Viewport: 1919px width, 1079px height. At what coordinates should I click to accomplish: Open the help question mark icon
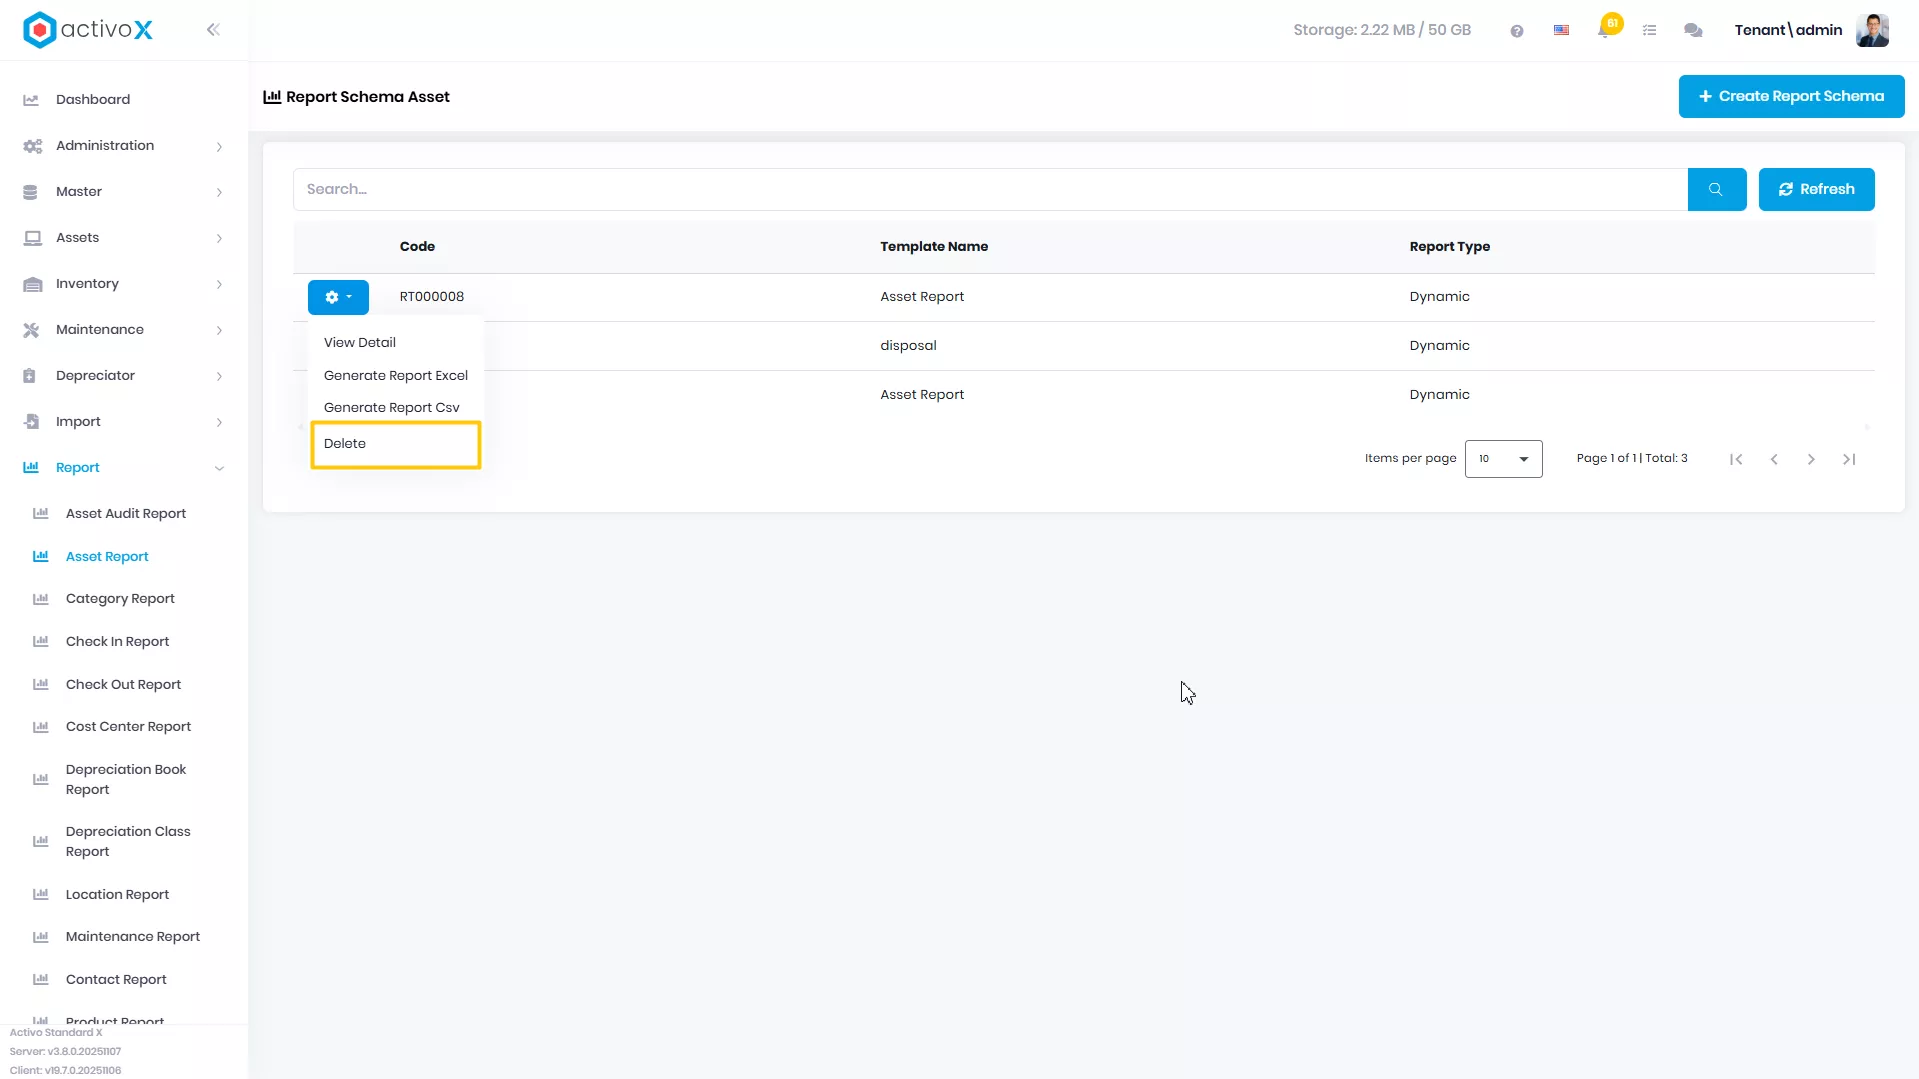click(x=1517, y=31)
